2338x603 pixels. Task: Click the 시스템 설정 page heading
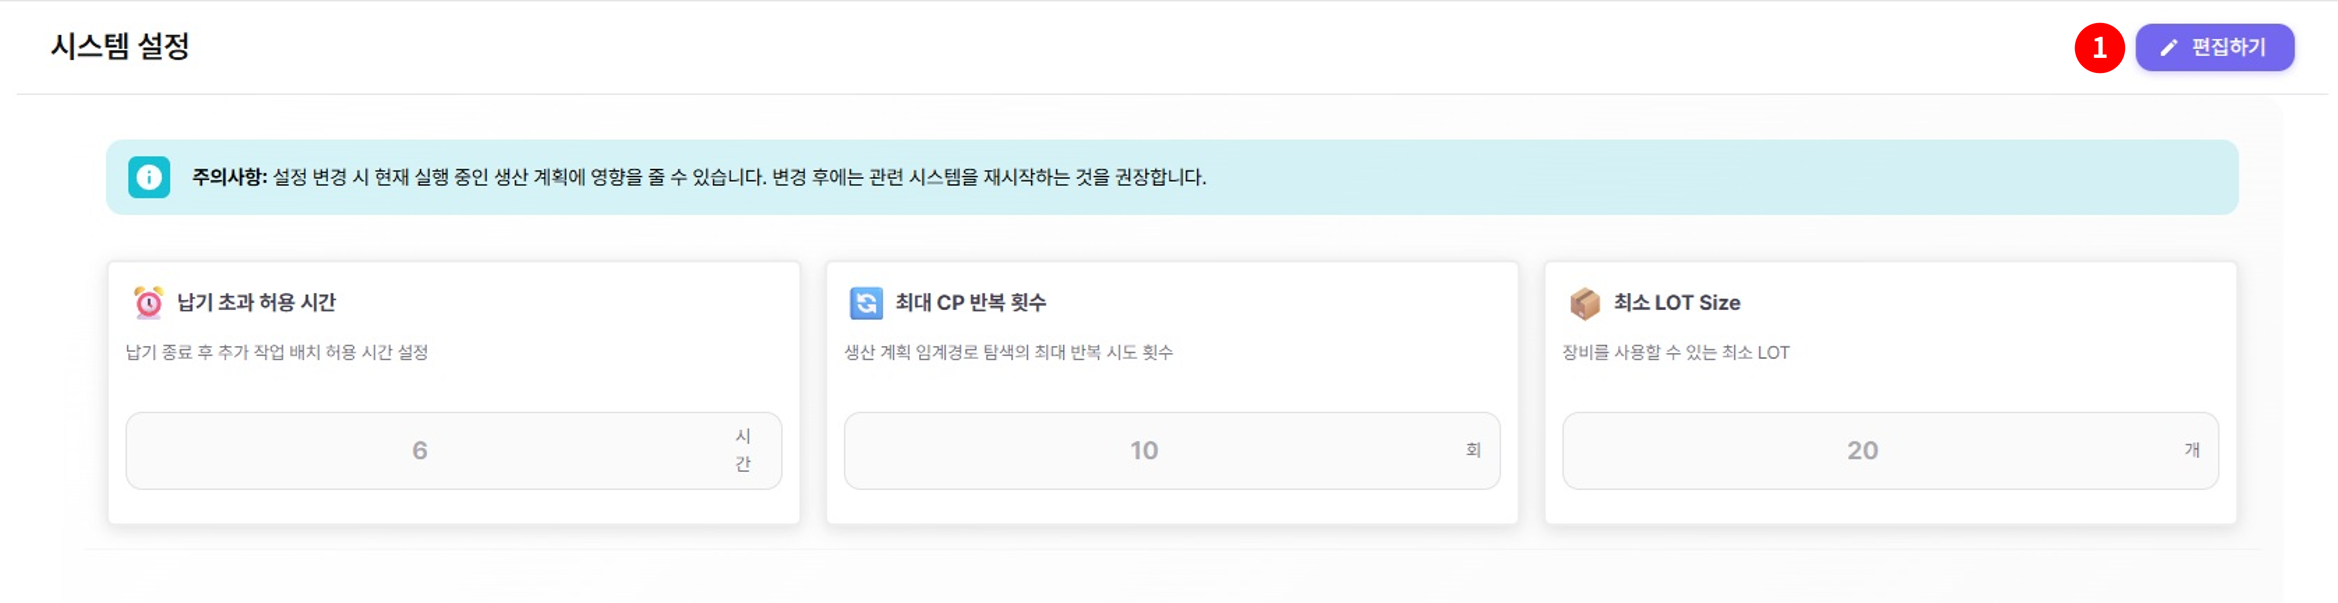pos(120,46)
